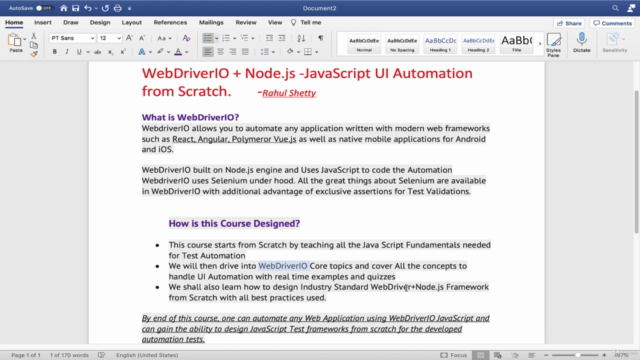Click Rahul Shetty underlined name

tap(289, 93)
